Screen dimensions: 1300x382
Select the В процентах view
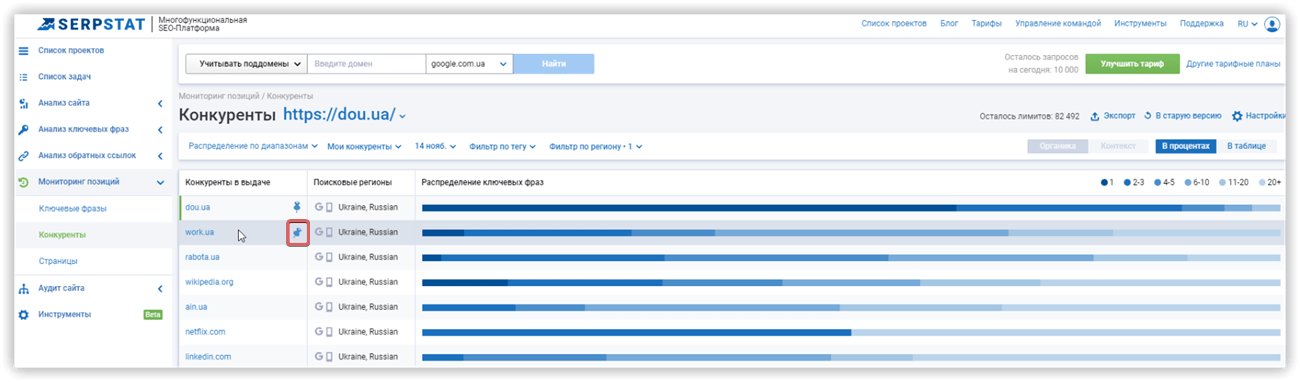tap(1185, 146)
